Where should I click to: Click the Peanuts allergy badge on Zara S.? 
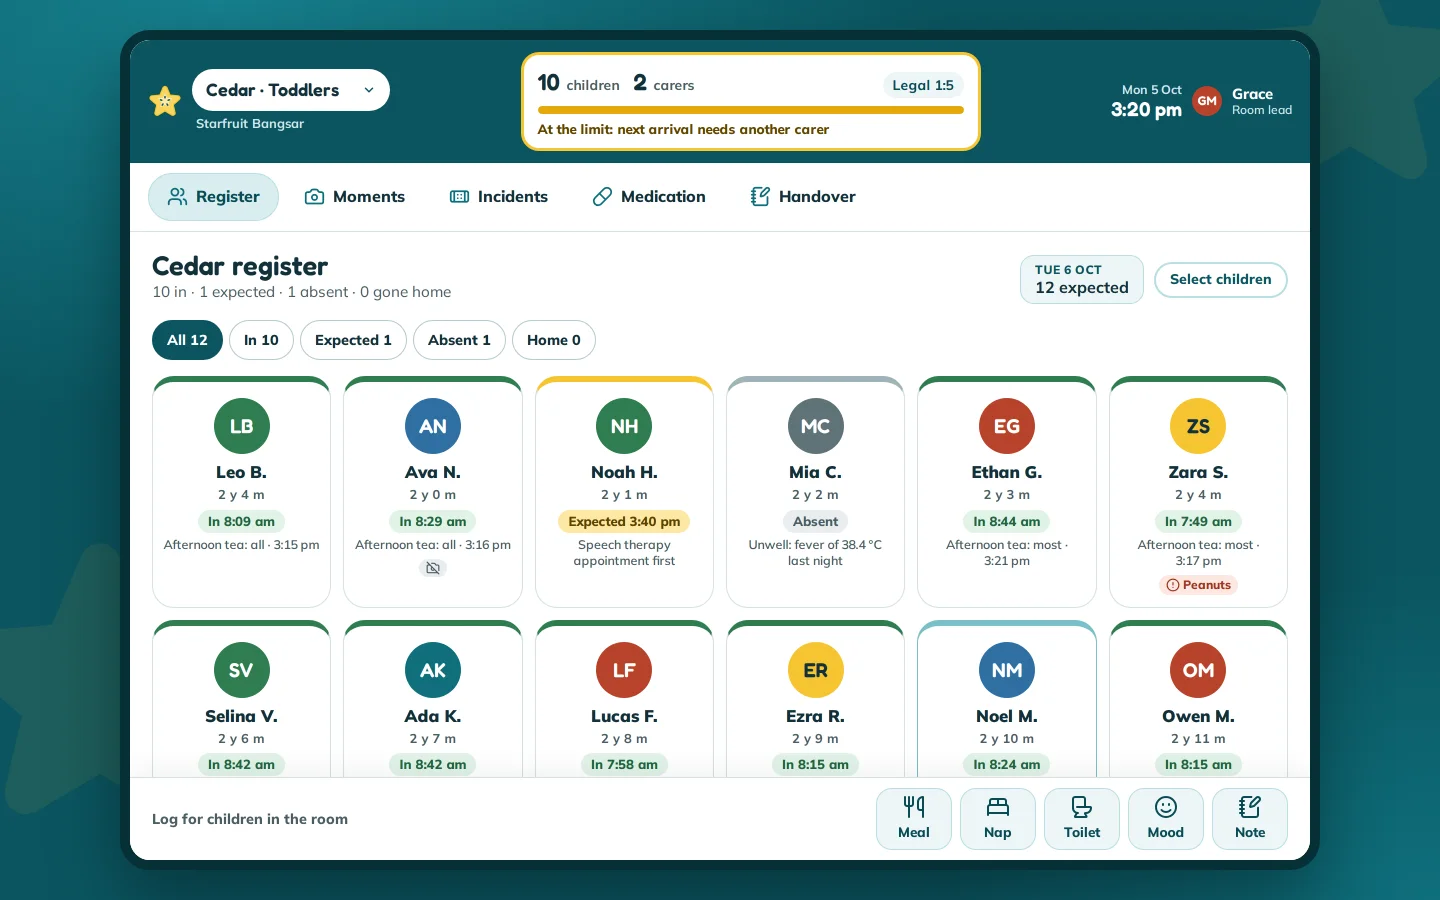(1198, 585)
